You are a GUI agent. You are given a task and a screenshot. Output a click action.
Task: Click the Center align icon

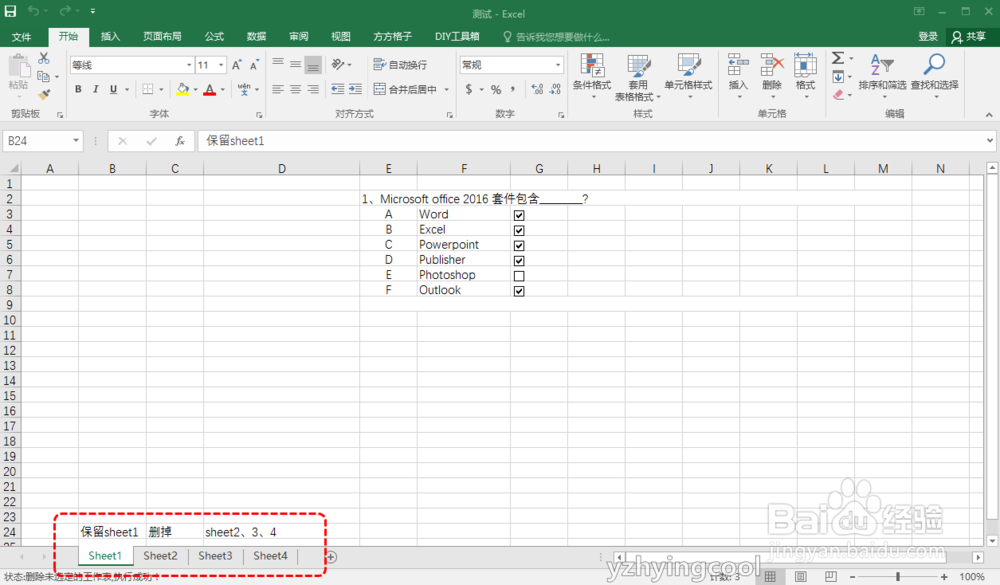[x=295, y=89]
